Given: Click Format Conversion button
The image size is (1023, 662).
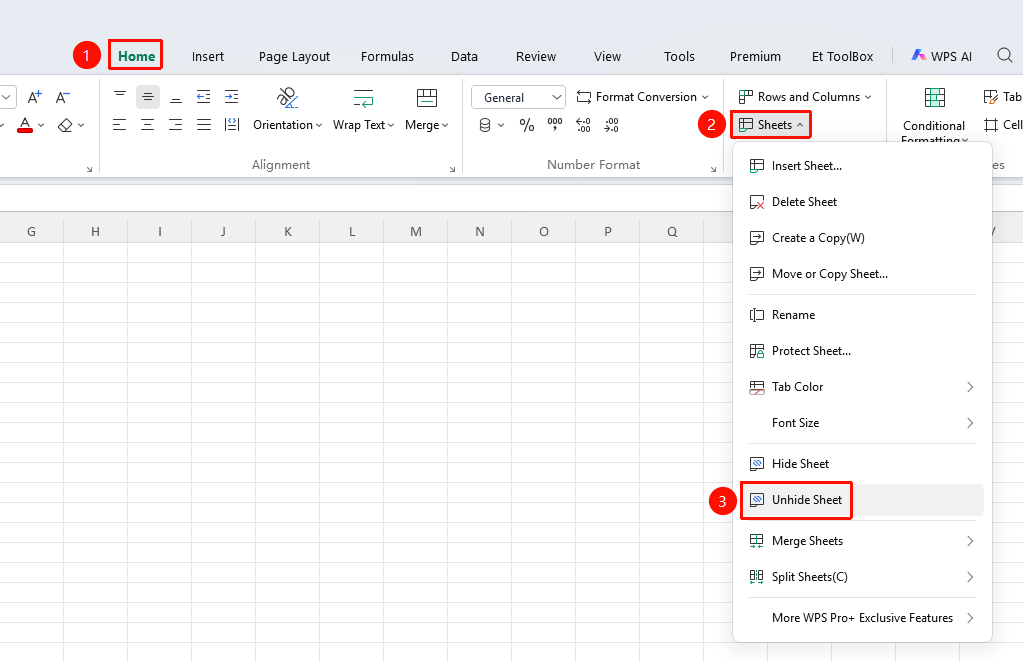Looking at the screenshot, I should 642,97.
